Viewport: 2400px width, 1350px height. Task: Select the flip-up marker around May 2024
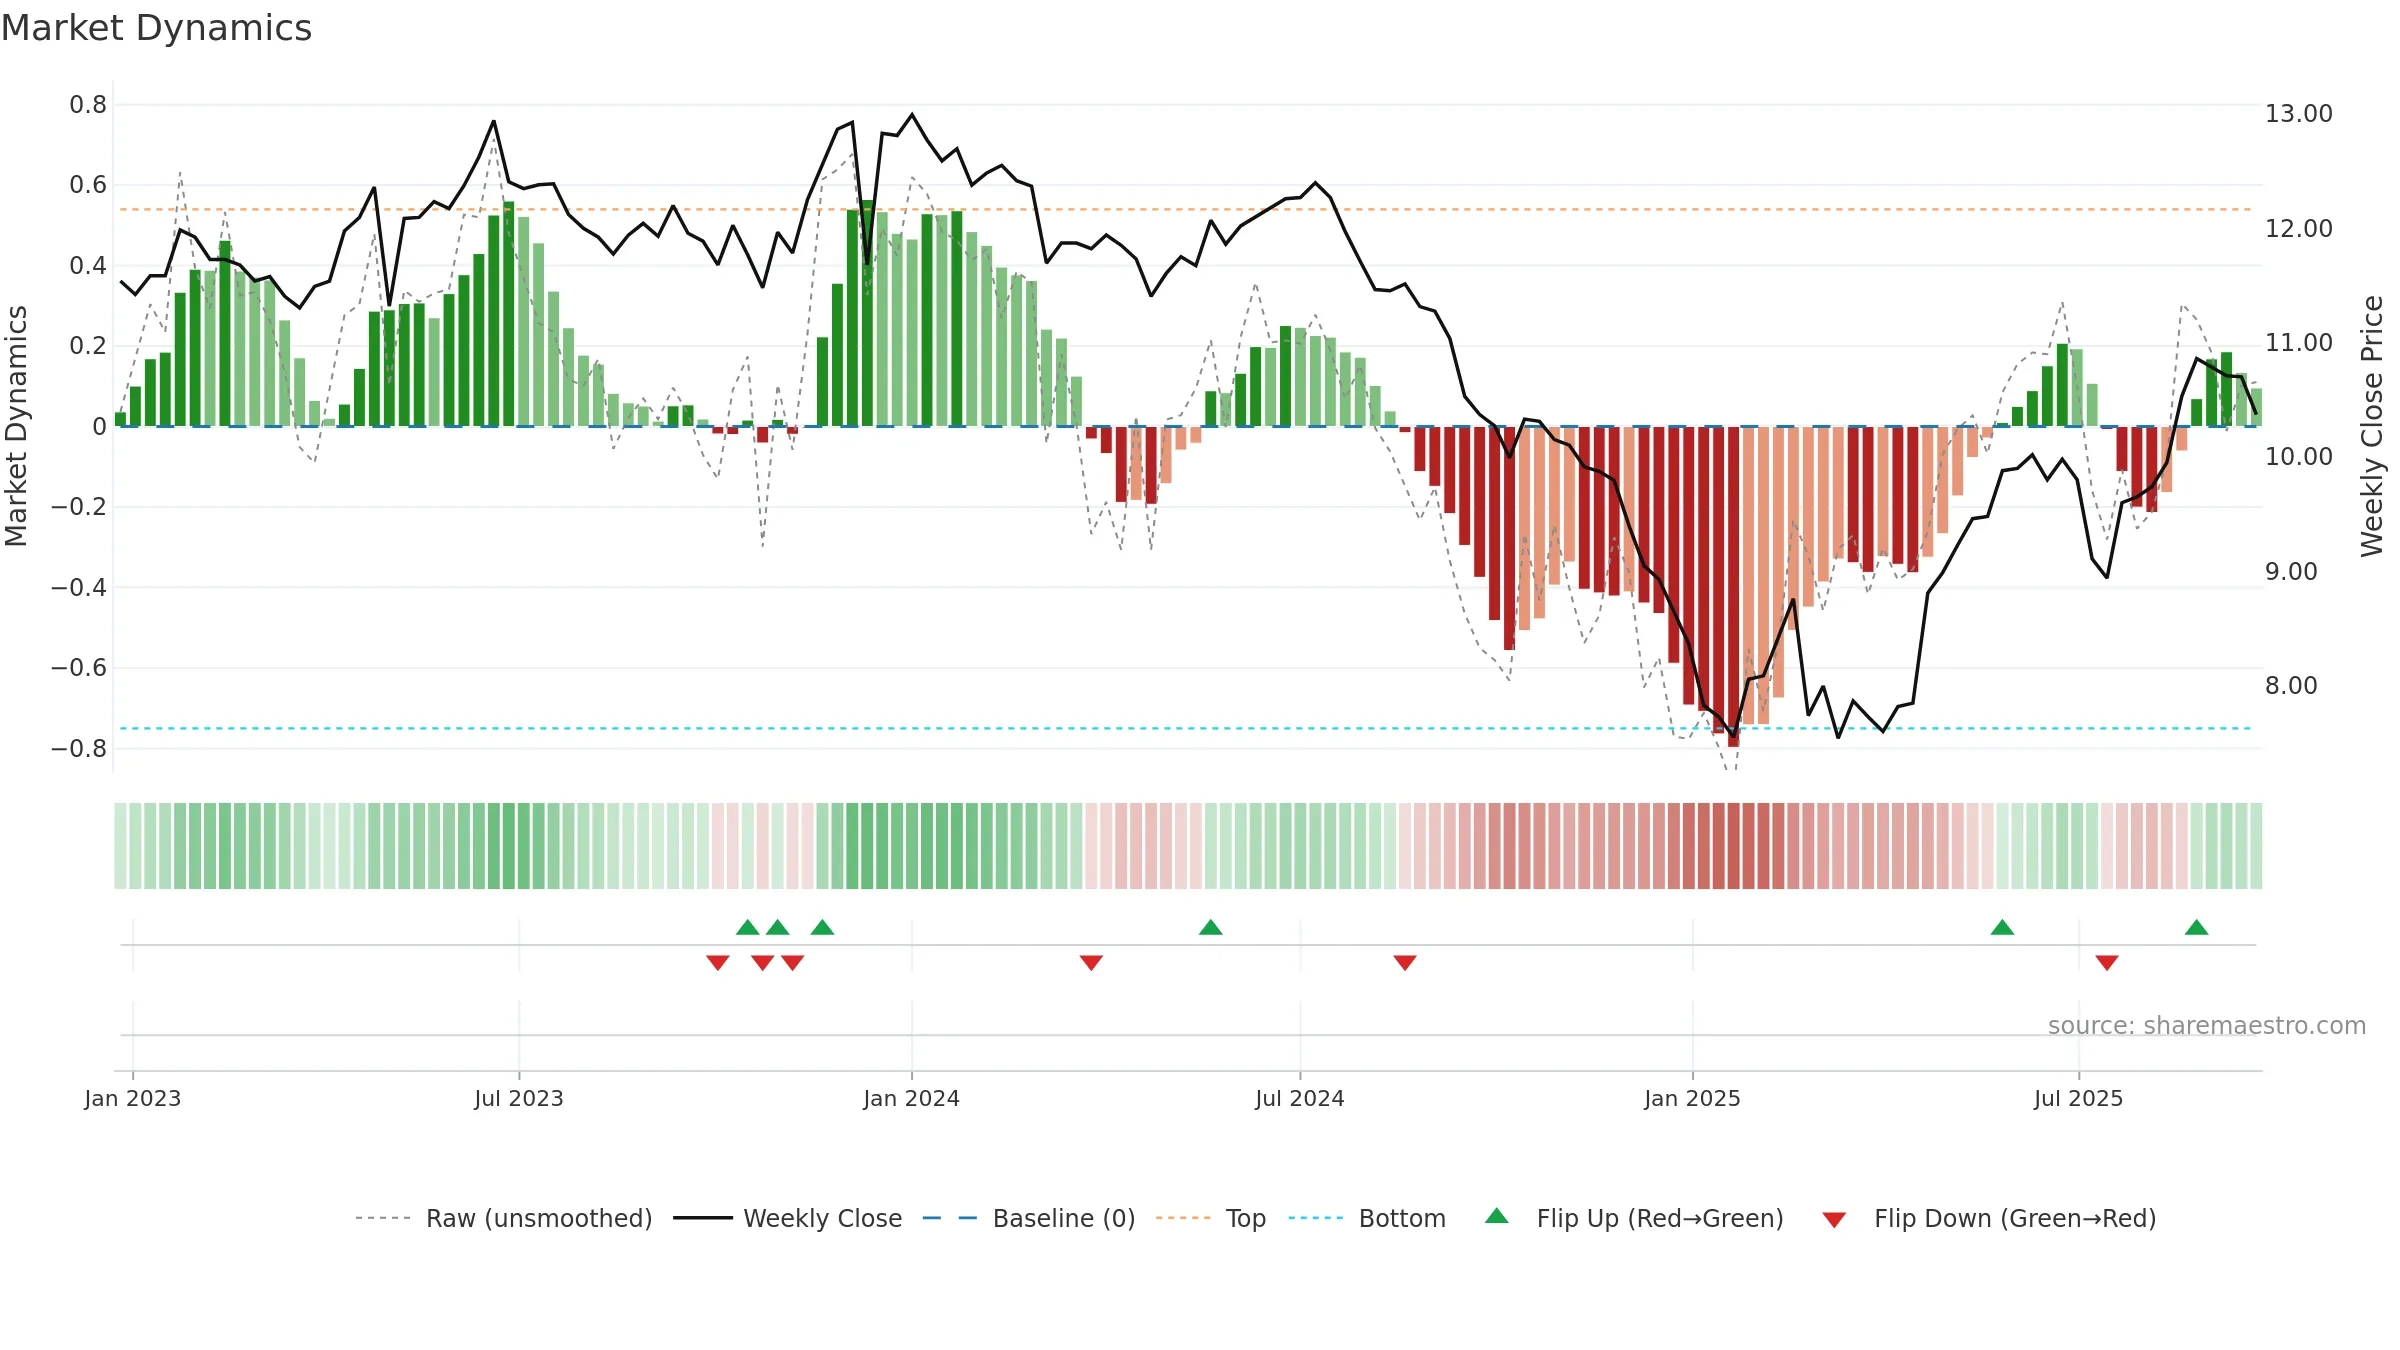[1211, 927]
